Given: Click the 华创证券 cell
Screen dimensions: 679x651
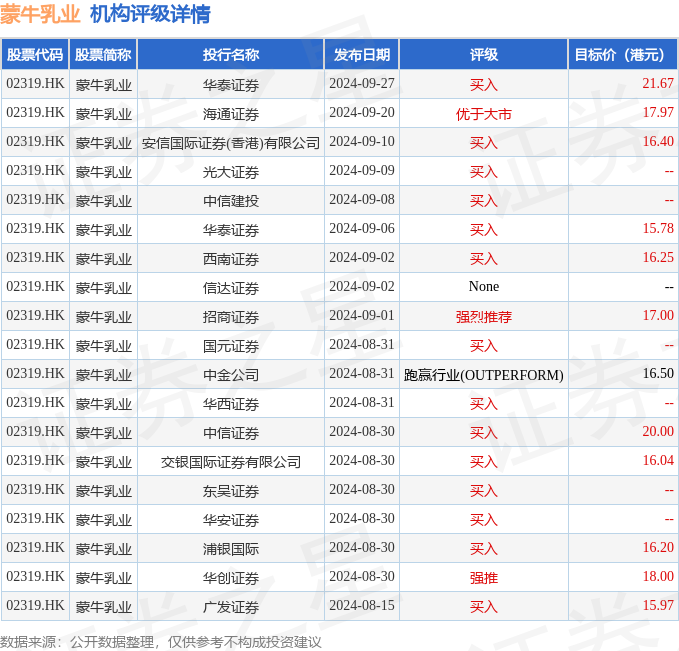Looking at the screenshot, I should click(x=231, y=578).
